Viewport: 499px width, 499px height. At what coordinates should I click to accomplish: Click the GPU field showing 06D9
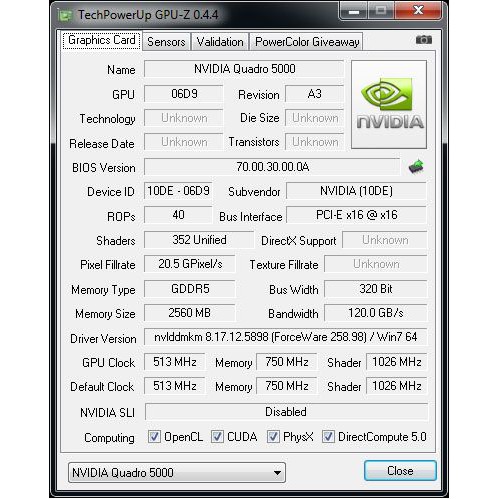(184, 94)
